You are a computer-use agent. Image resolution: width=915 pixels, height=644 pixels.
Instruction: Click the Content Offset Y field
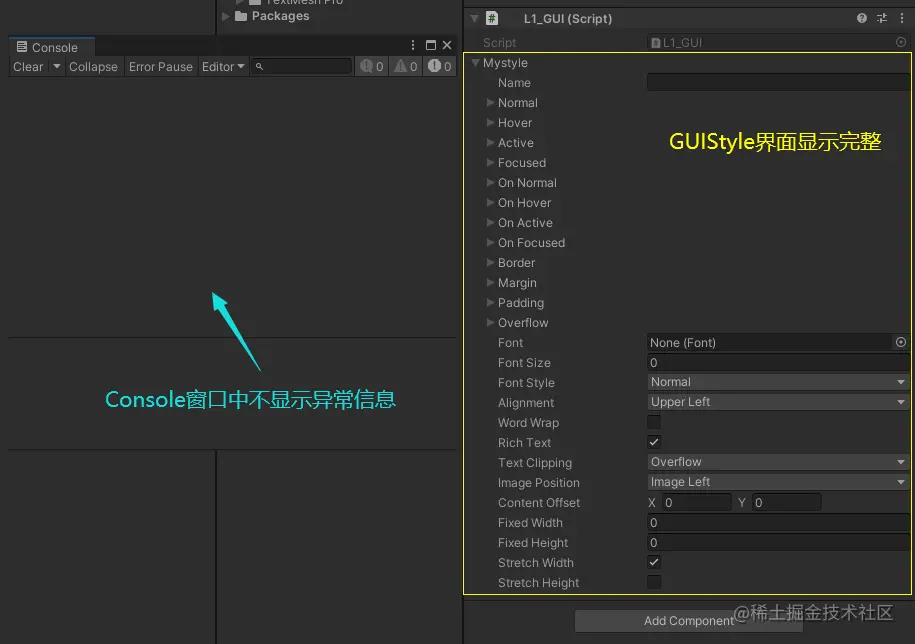tap(787, 502)
